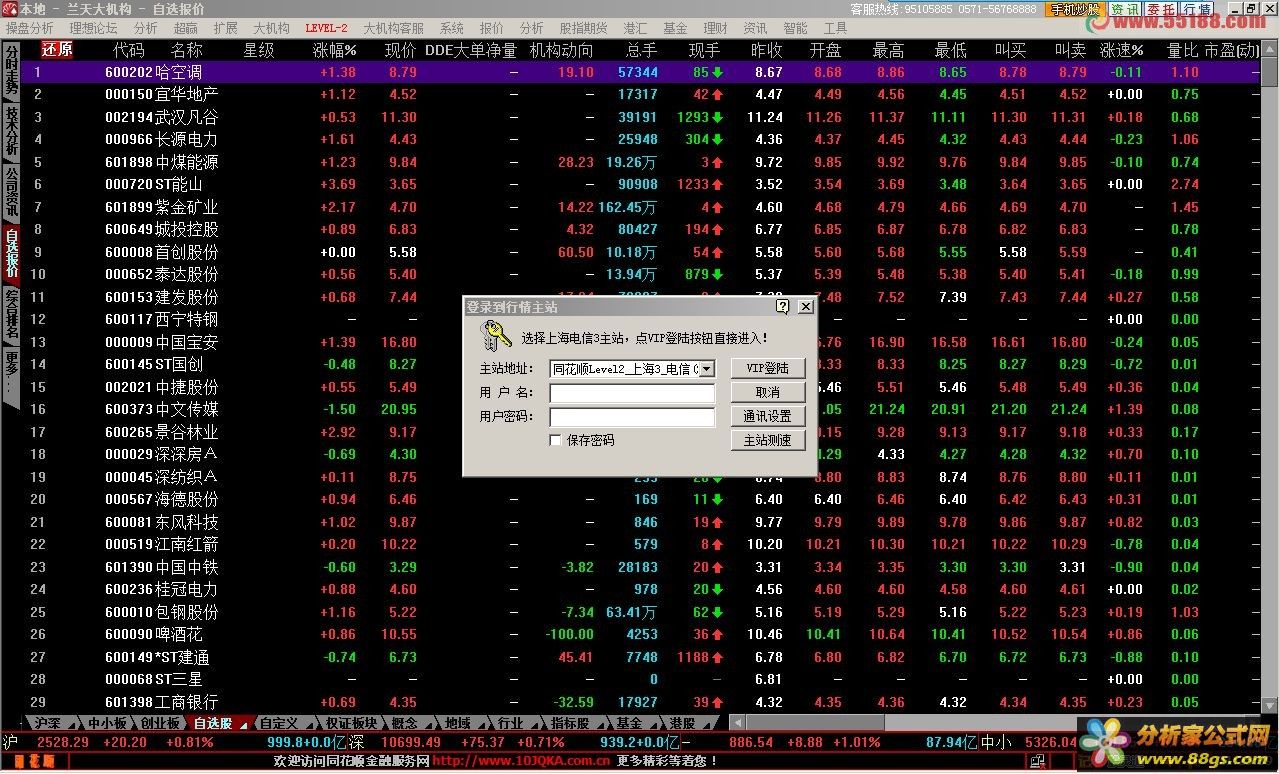Click the www.10JQKA.com.cn link in status bar
The height and width of the screenshot is (774, 1279).
pos(522,761)
